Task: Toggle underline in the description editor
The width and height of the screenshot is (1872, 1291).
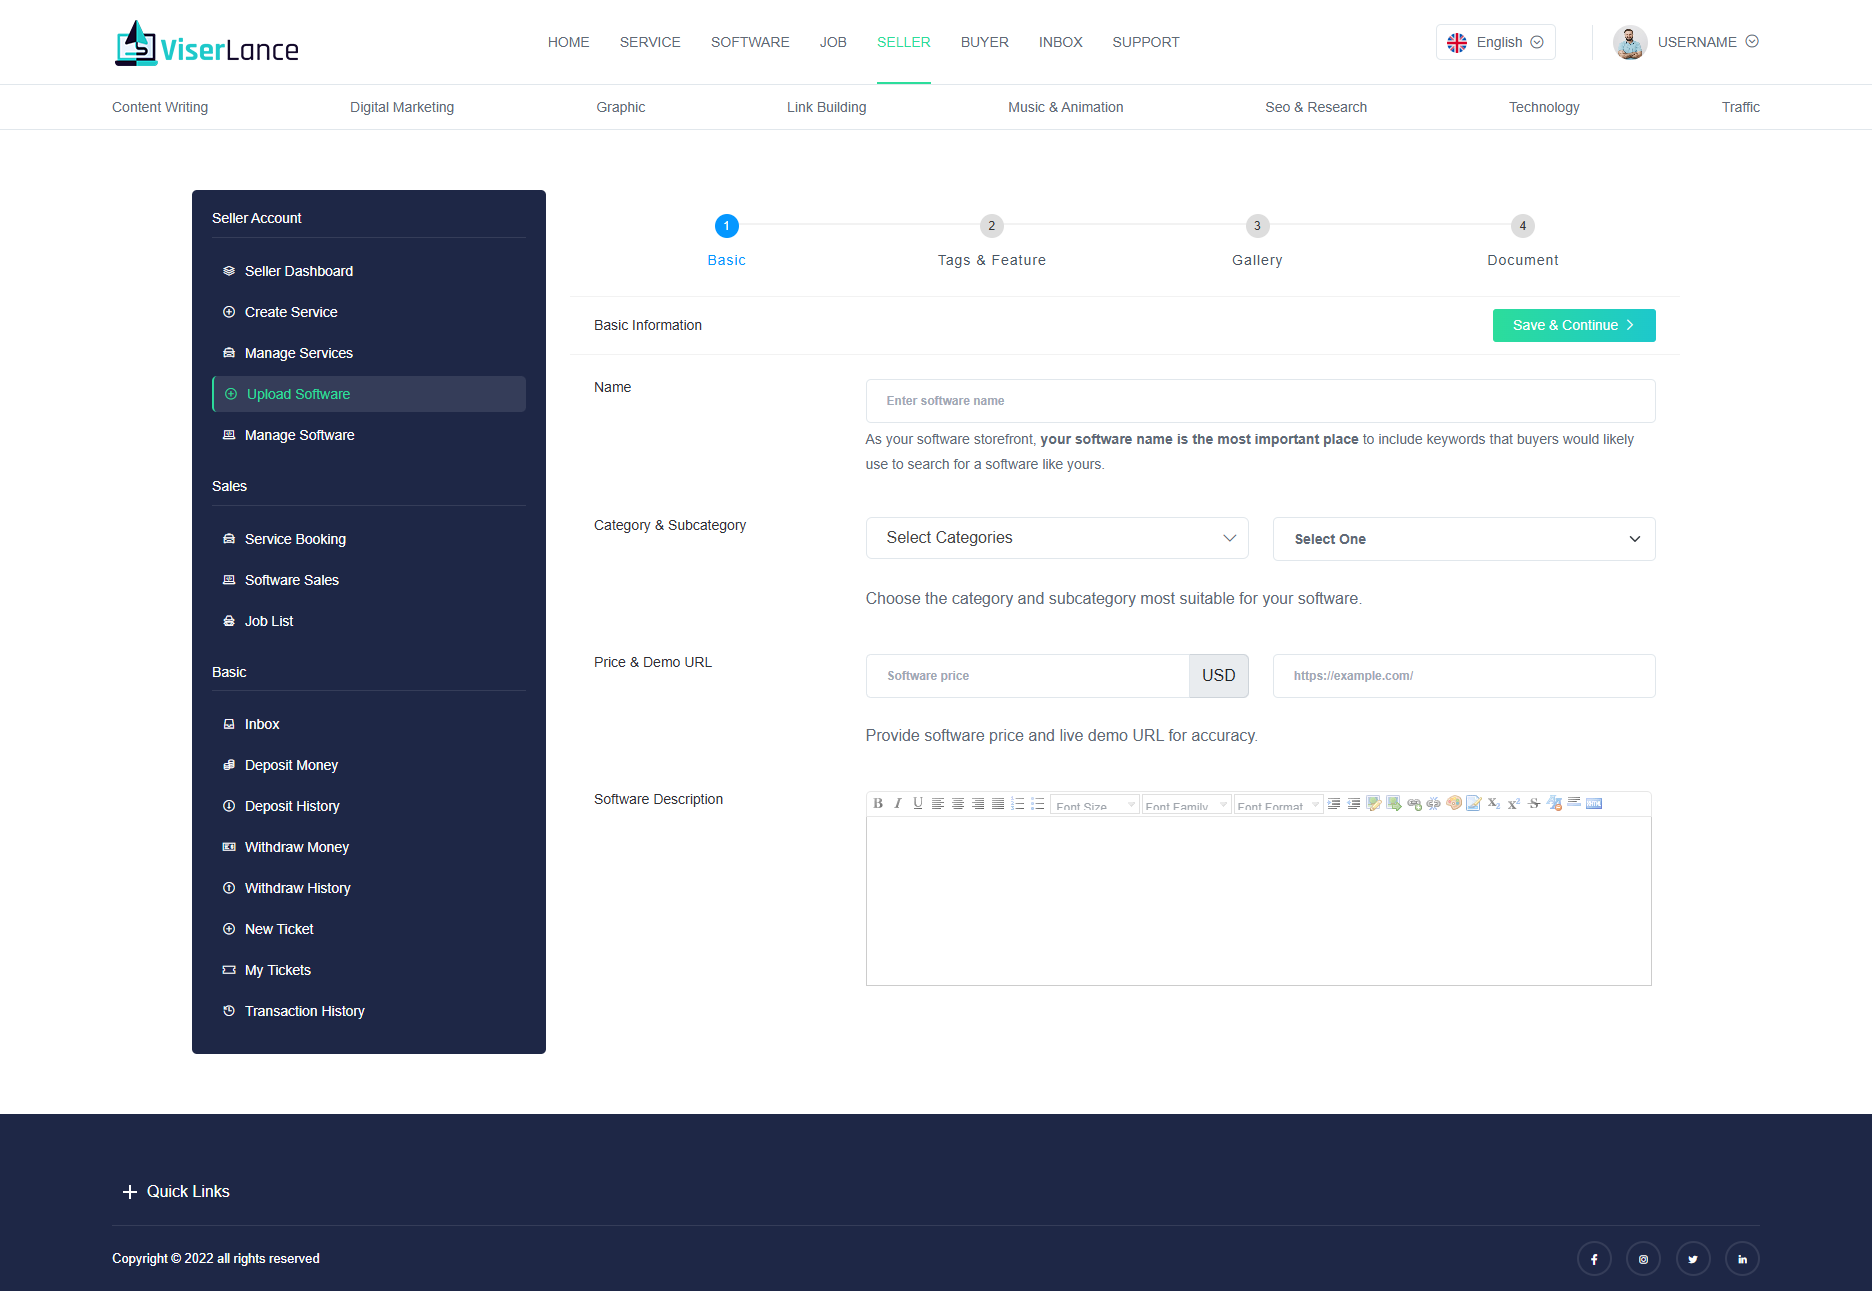Action: [x=918, y=803]
